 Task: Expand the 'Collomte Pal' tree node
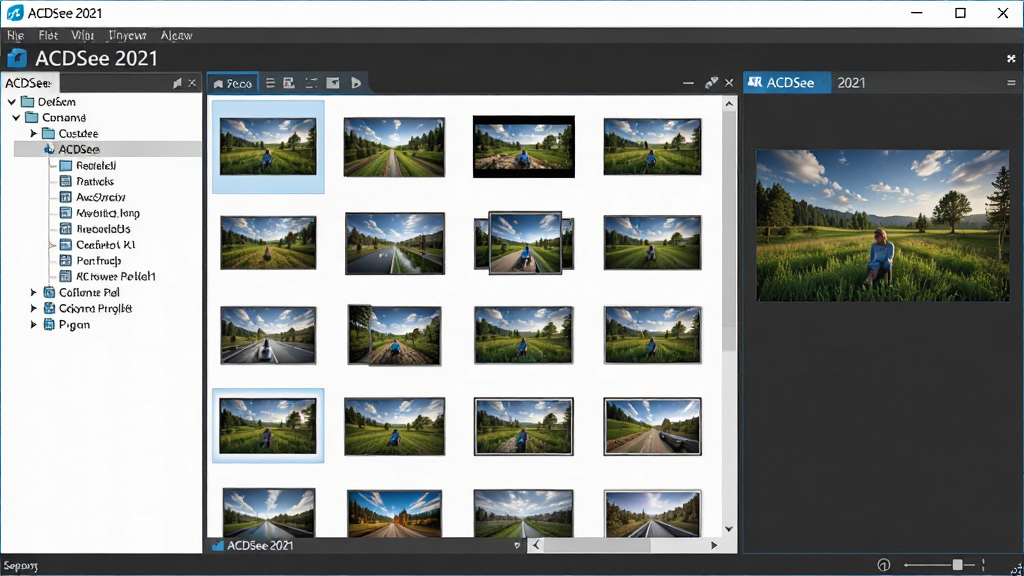[33, 293]
